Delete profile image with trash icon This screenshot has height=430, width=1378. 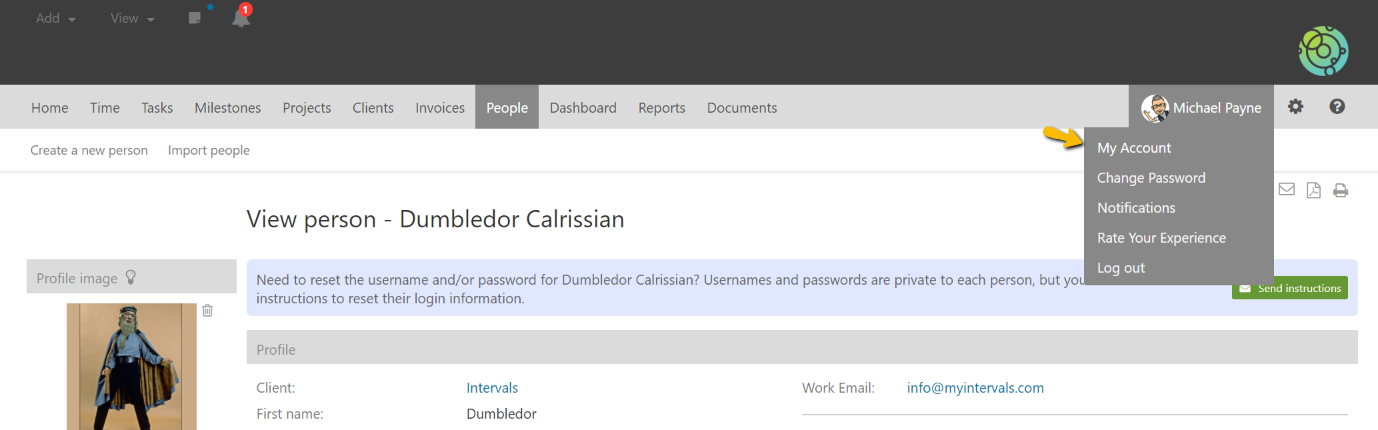tap(208, 311)
